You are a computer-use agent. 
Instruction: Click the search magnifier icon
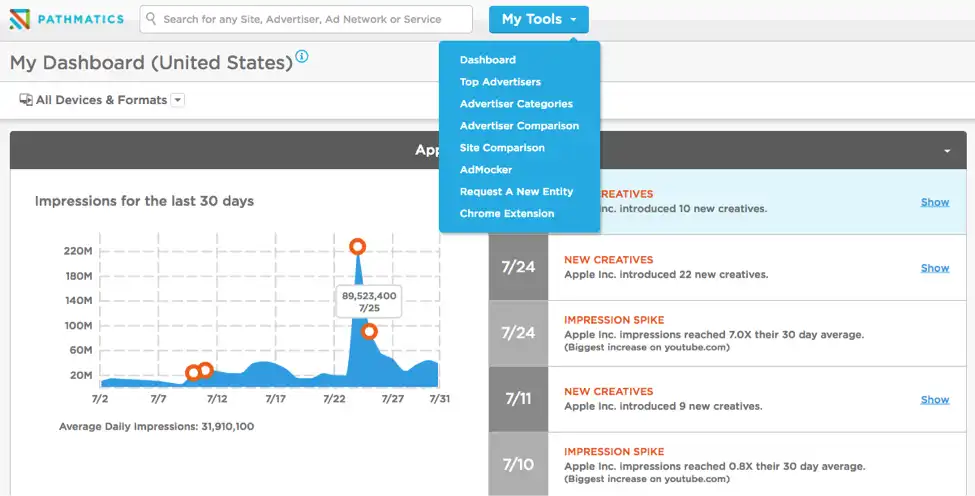pyautogui.click(x=150, y=19)
